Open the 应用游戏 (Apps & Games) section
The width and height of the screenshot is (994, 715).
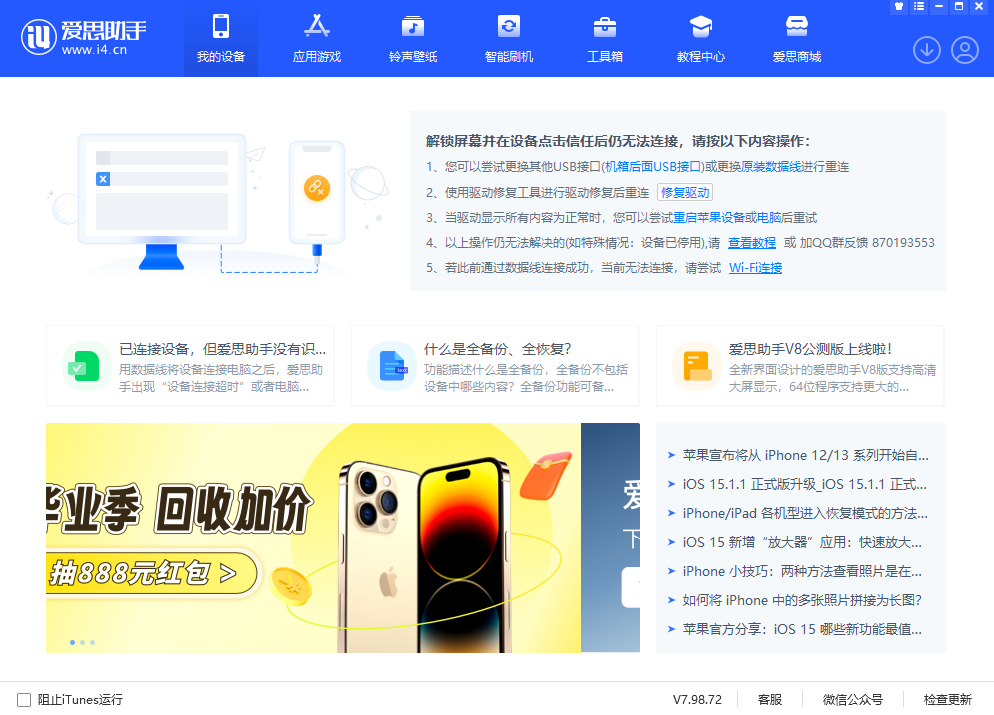coord(316,38)
